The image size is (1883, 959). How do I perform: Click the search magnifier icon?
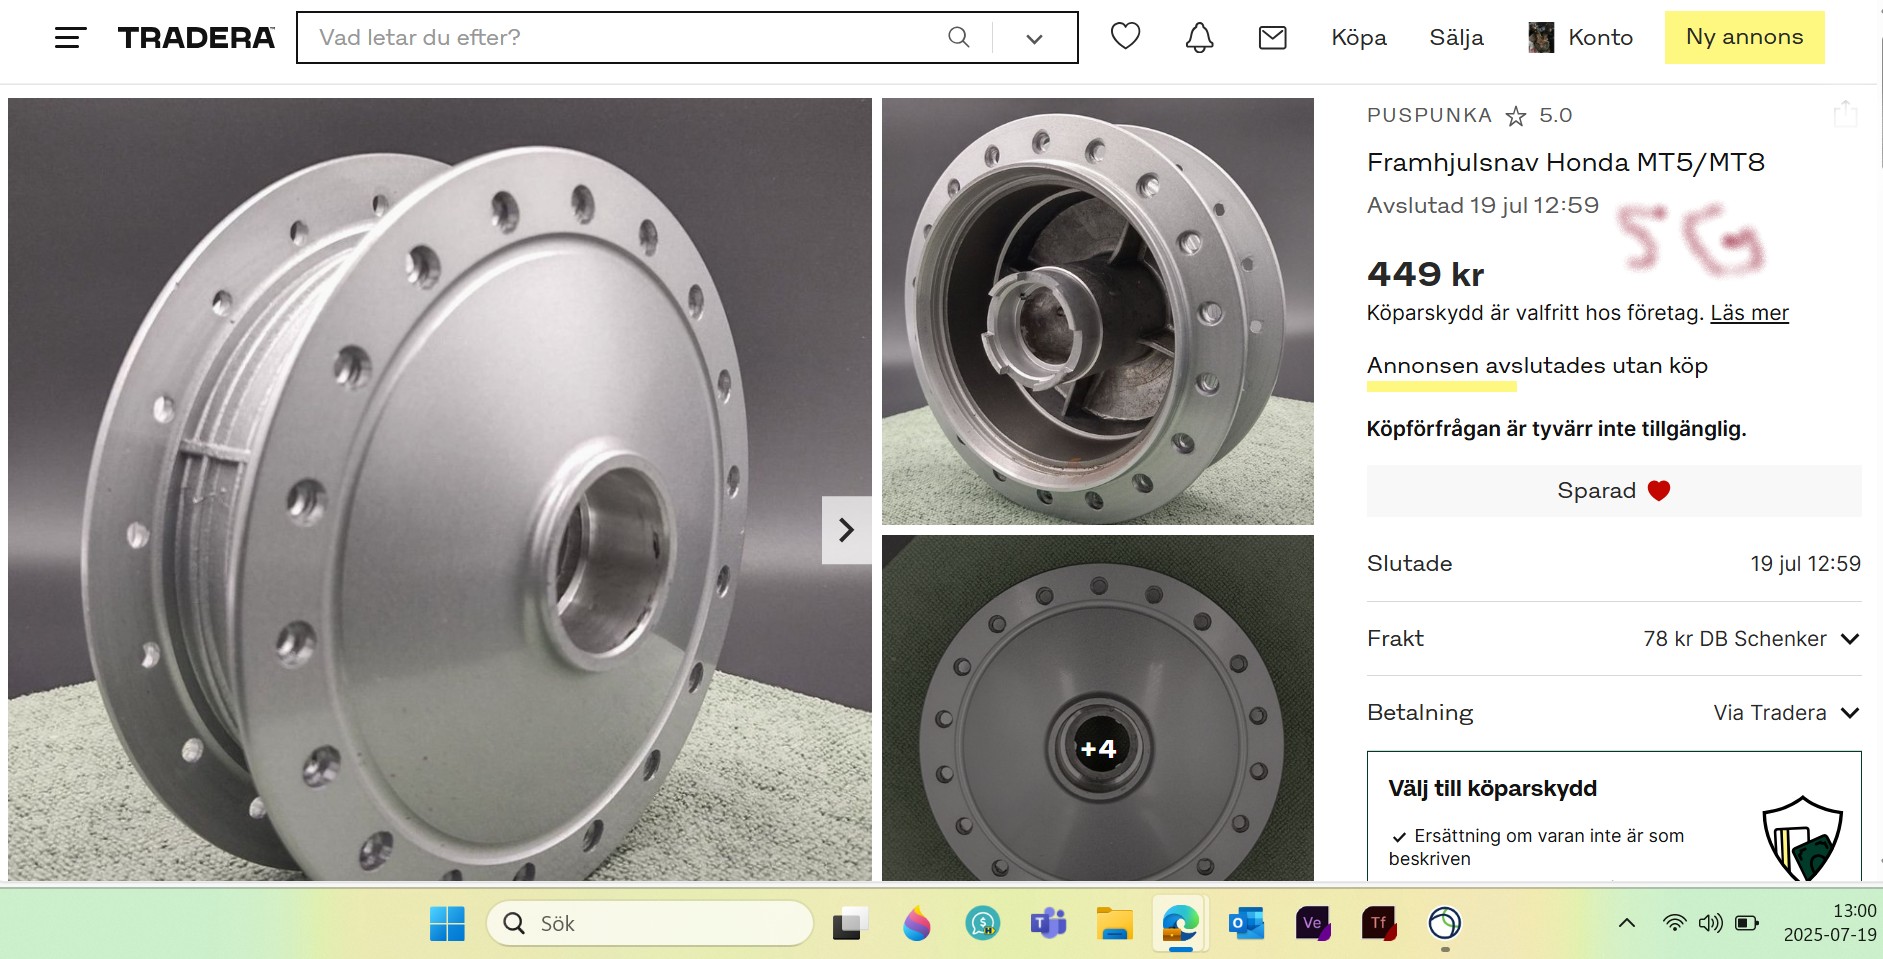pos(958,37)
